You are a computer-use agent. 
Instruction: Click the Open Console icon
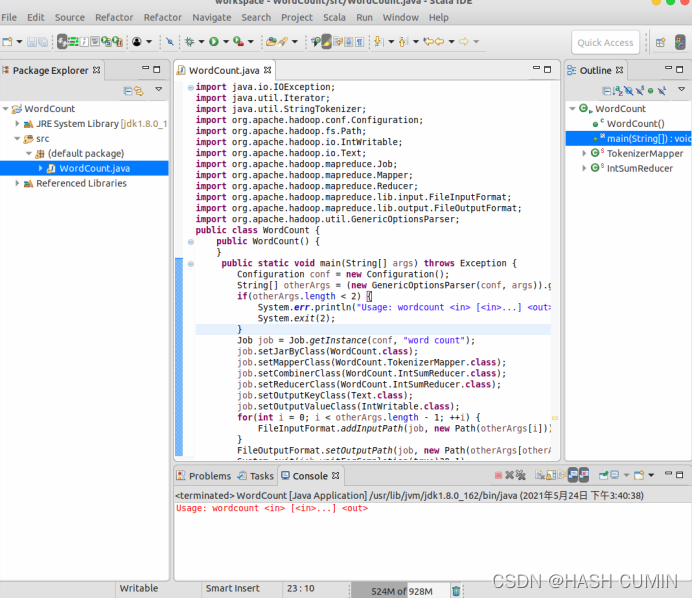pos(638,475)
